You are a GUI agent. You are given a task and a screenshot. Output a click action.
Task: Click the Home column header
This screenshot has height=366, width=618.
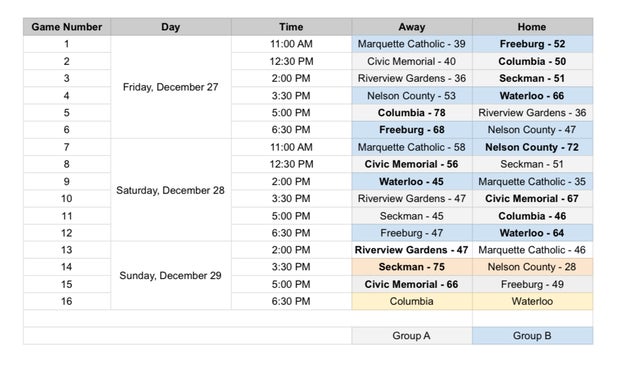[532, 27]
